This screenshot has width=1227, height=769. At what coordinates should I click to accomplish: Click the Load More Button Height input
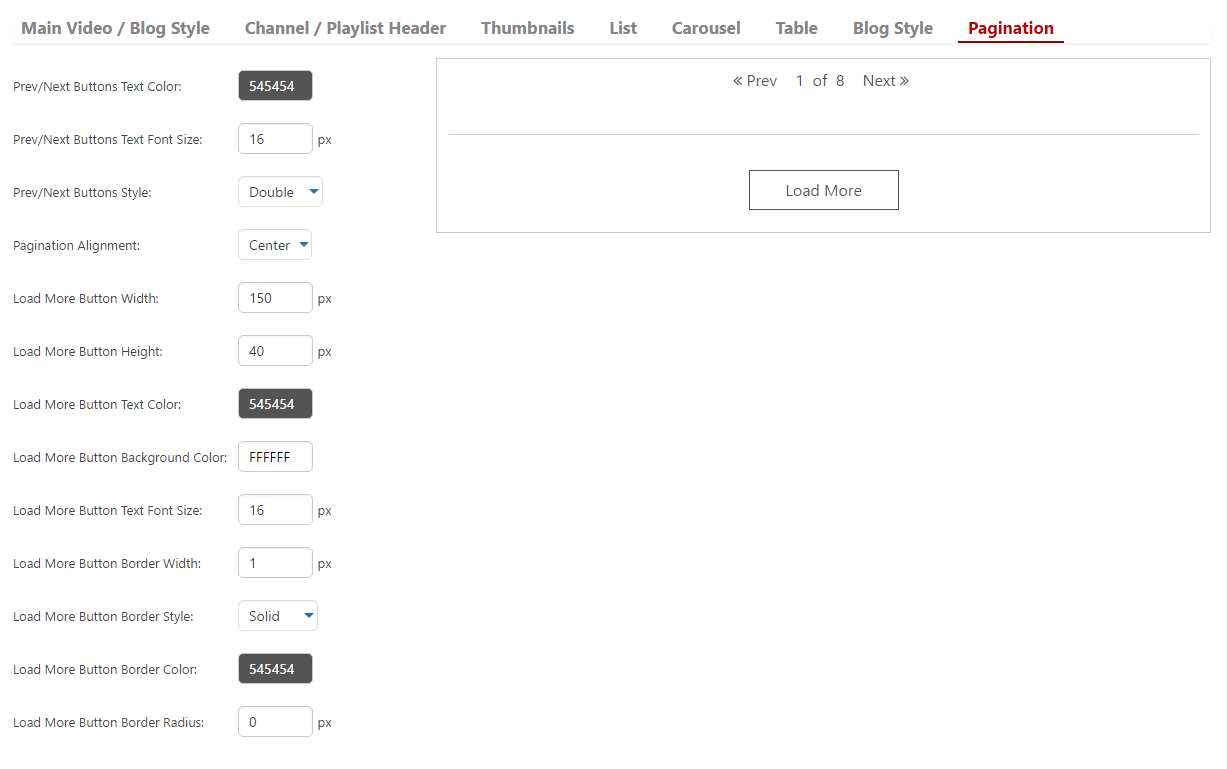pyautogui.click(x=275, y=351)
